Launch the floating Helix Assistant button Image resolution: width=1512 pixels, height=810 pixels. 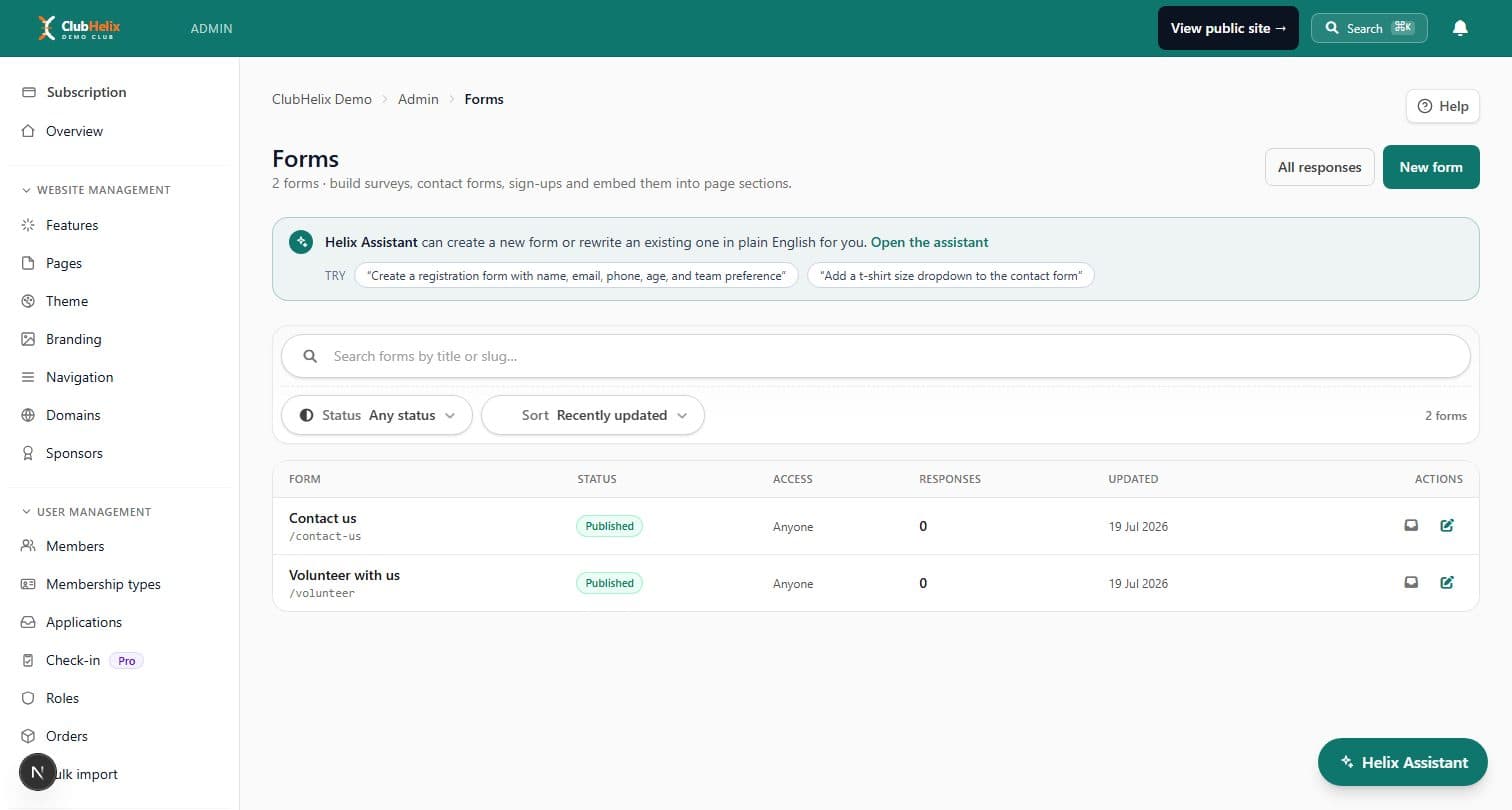(1403, 762)
